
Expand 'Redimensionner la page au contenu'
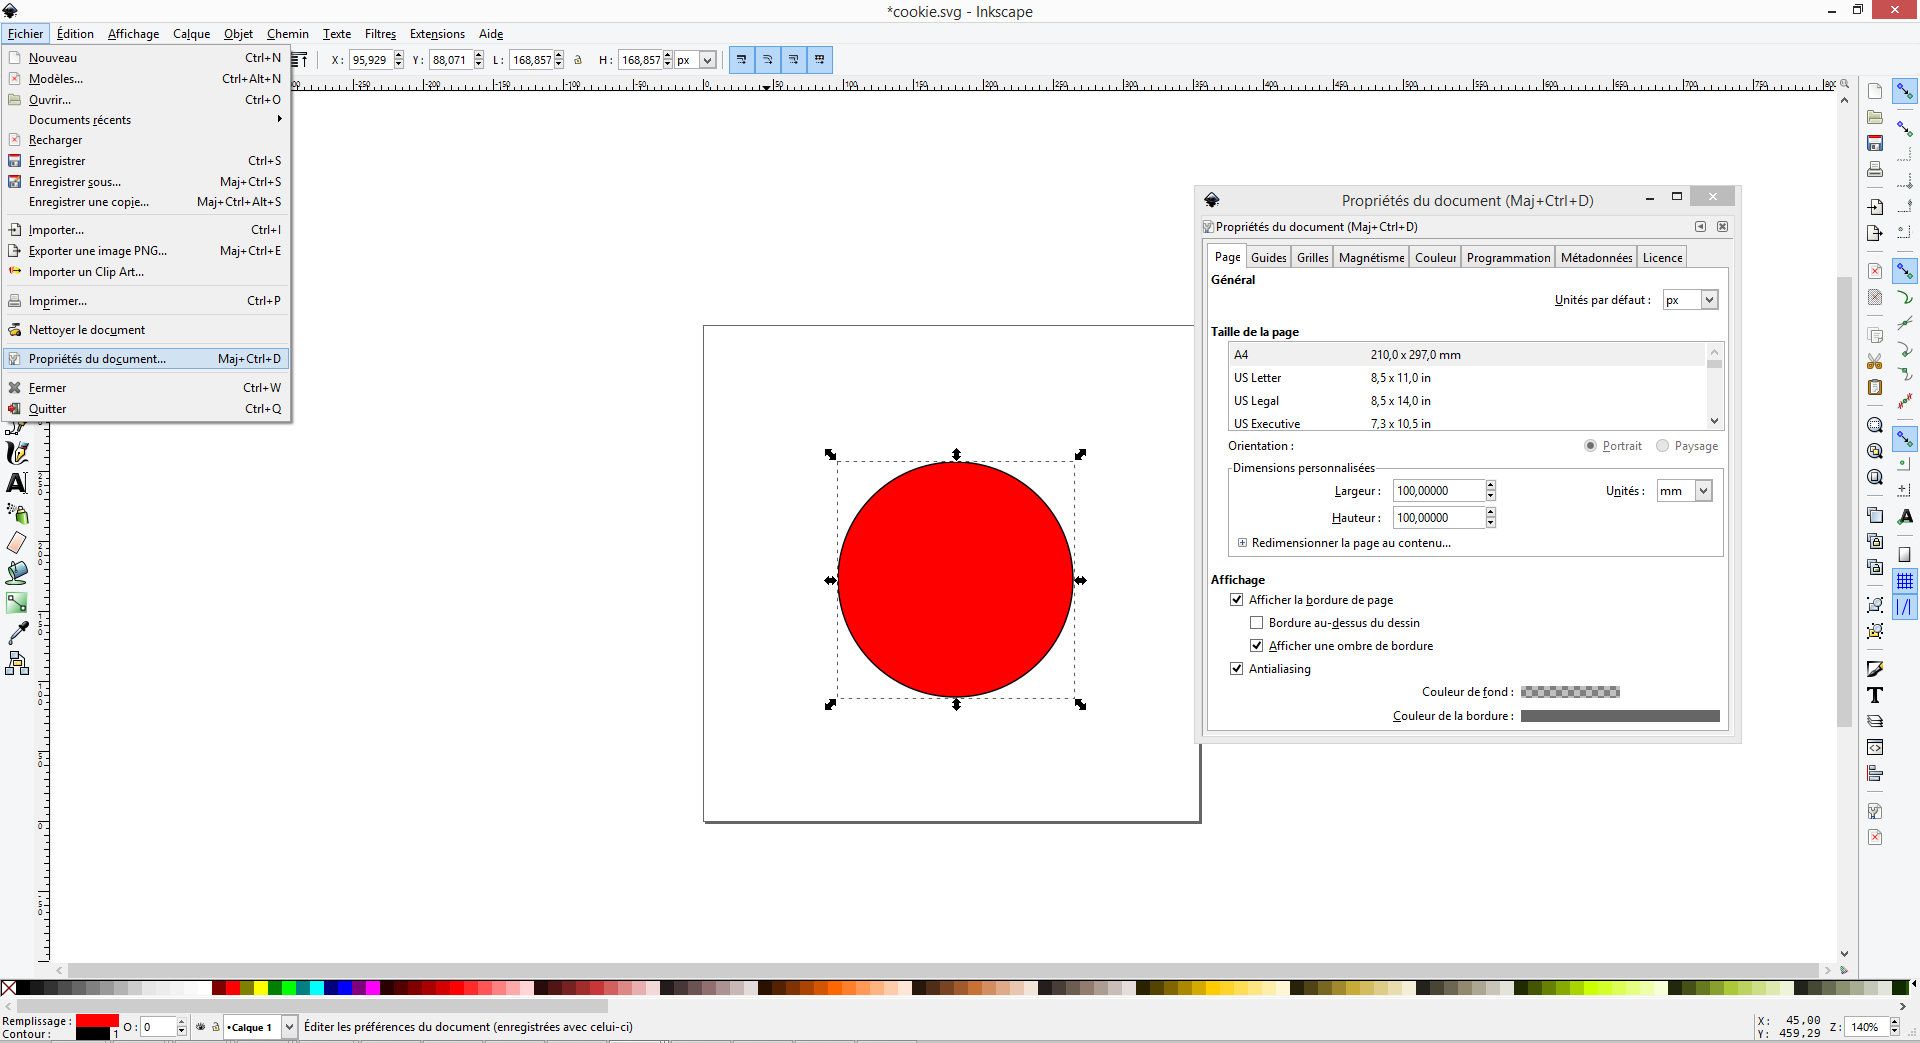click(1242, 542)
